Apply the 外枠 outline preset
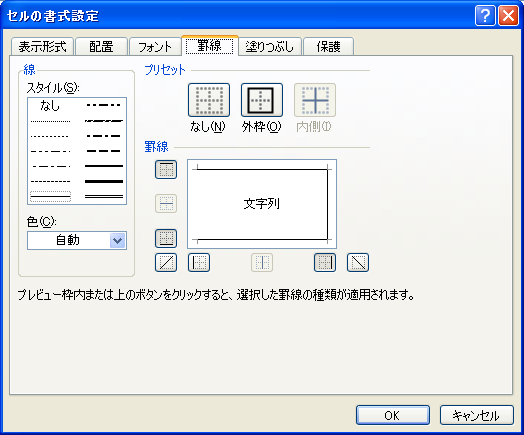Viewport: 524px width, 435px height. tap(262, 100)
